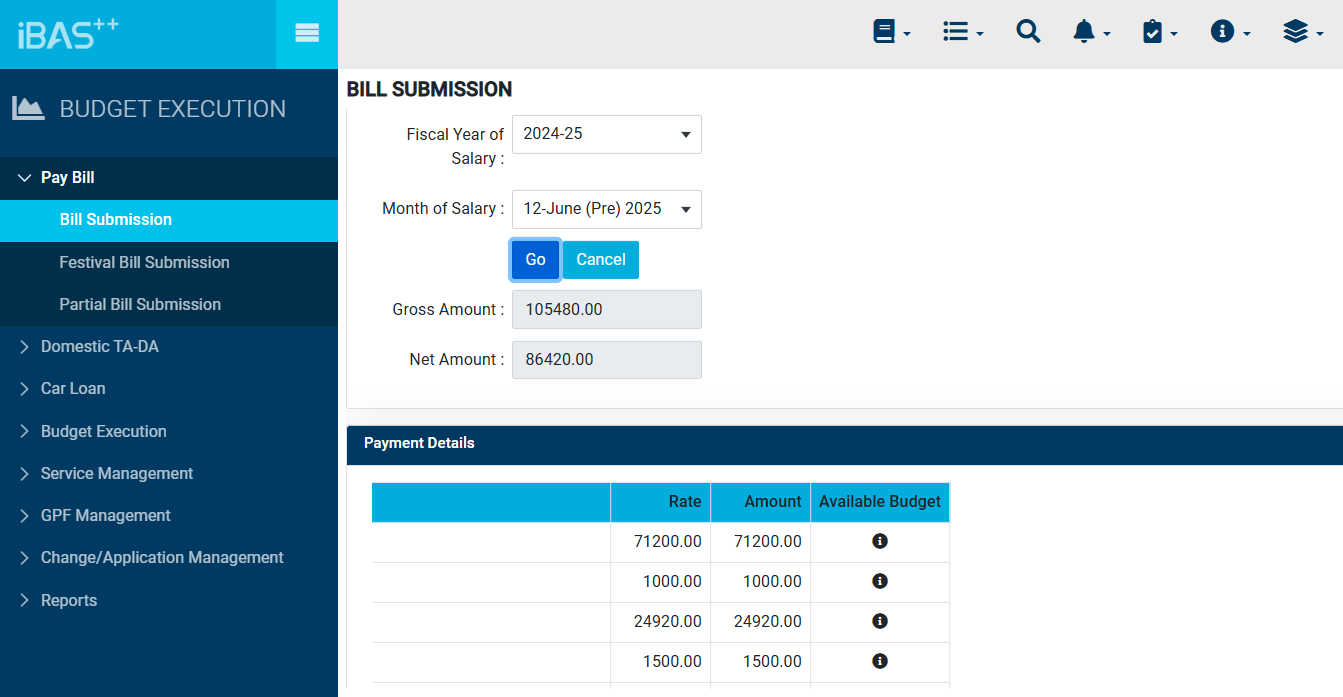Expand the GPF Management section
The width and height of the screenshot is (1343, 697).
(x=105, y=516)
